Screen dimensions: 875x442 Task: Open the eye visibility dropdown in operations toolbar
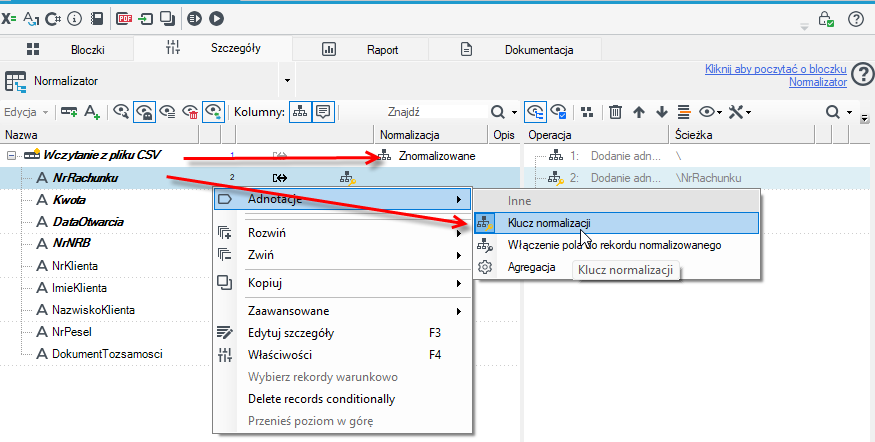710,112
